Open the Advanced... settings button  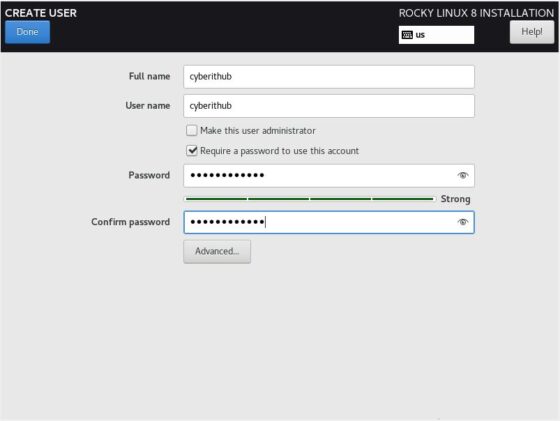[217, 251]
